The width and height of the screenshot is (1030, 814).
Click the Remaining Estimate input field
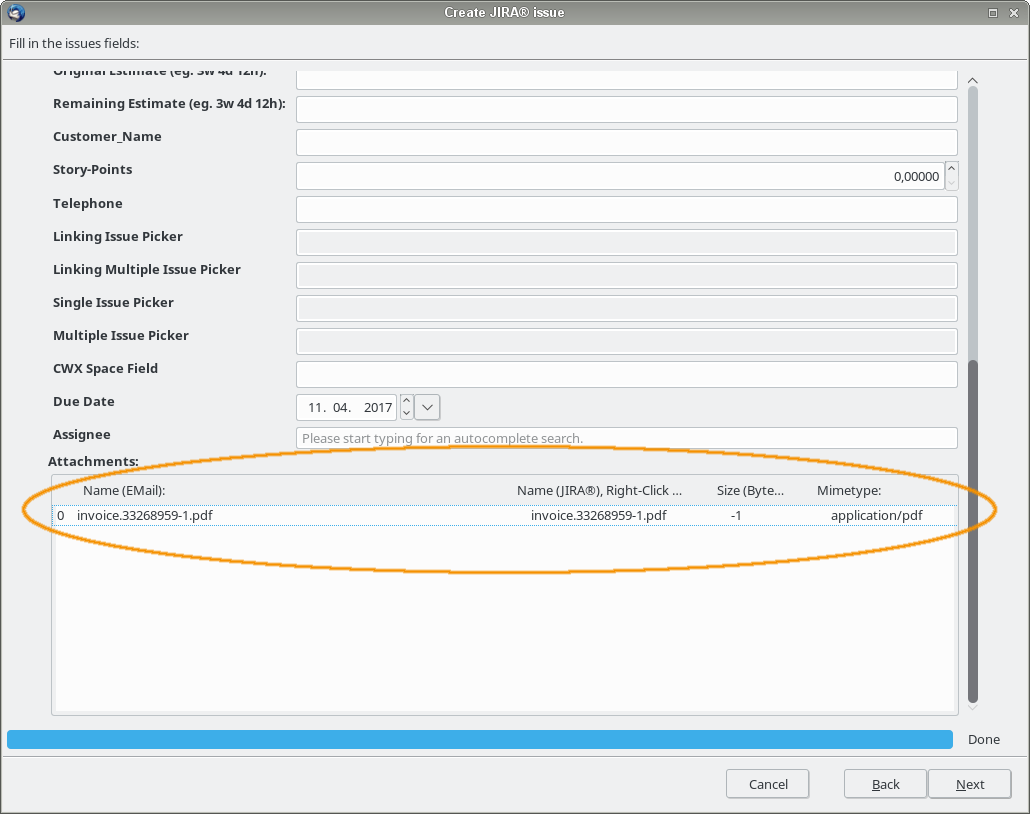[x=627, y=109]
